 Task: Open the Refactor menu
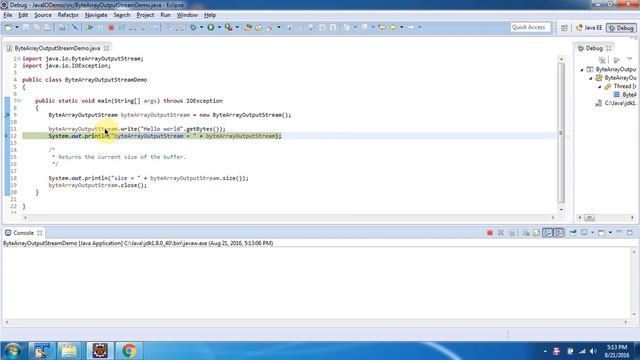68,15
